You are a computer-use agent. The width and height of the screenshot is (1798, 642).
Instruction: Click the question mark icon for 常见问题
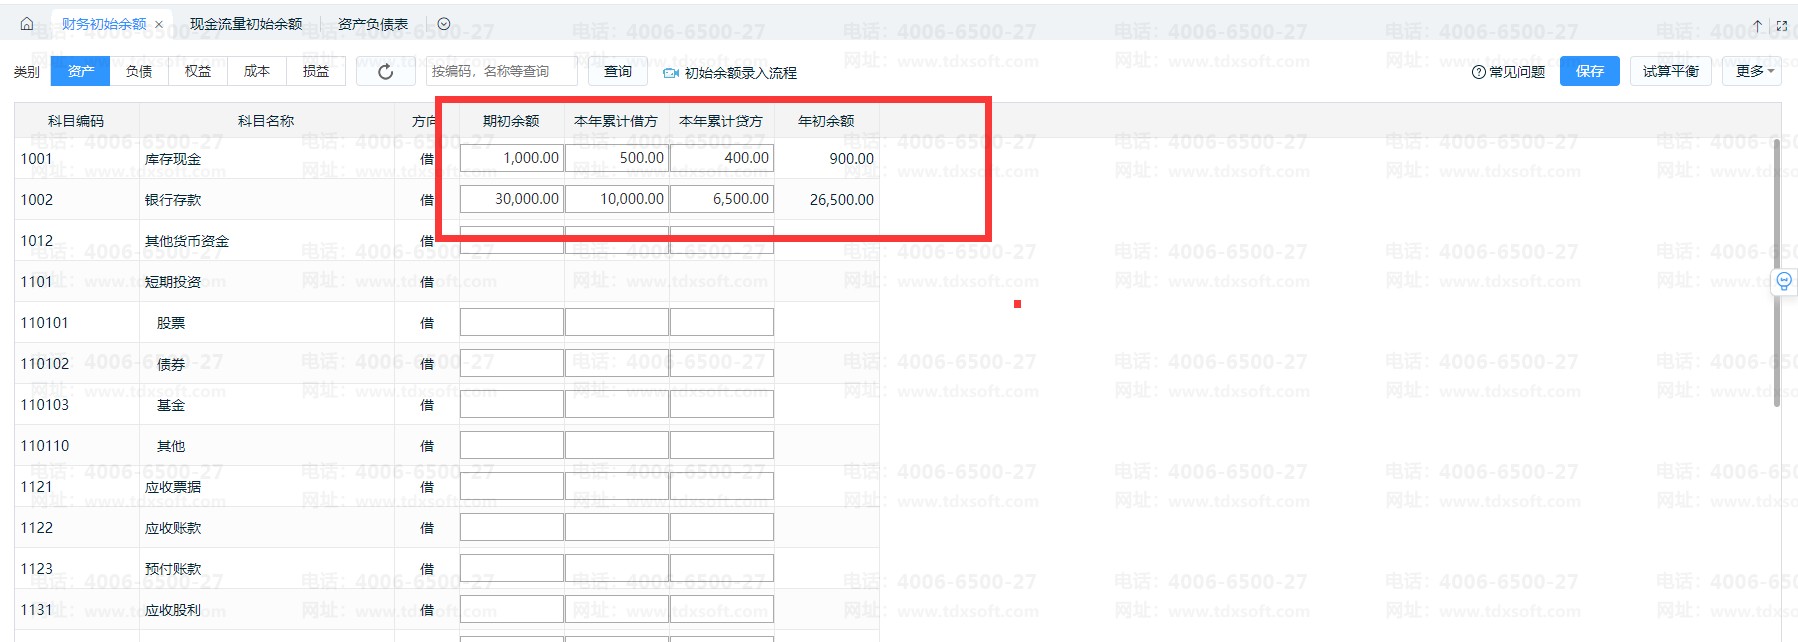pos(1478,72)
